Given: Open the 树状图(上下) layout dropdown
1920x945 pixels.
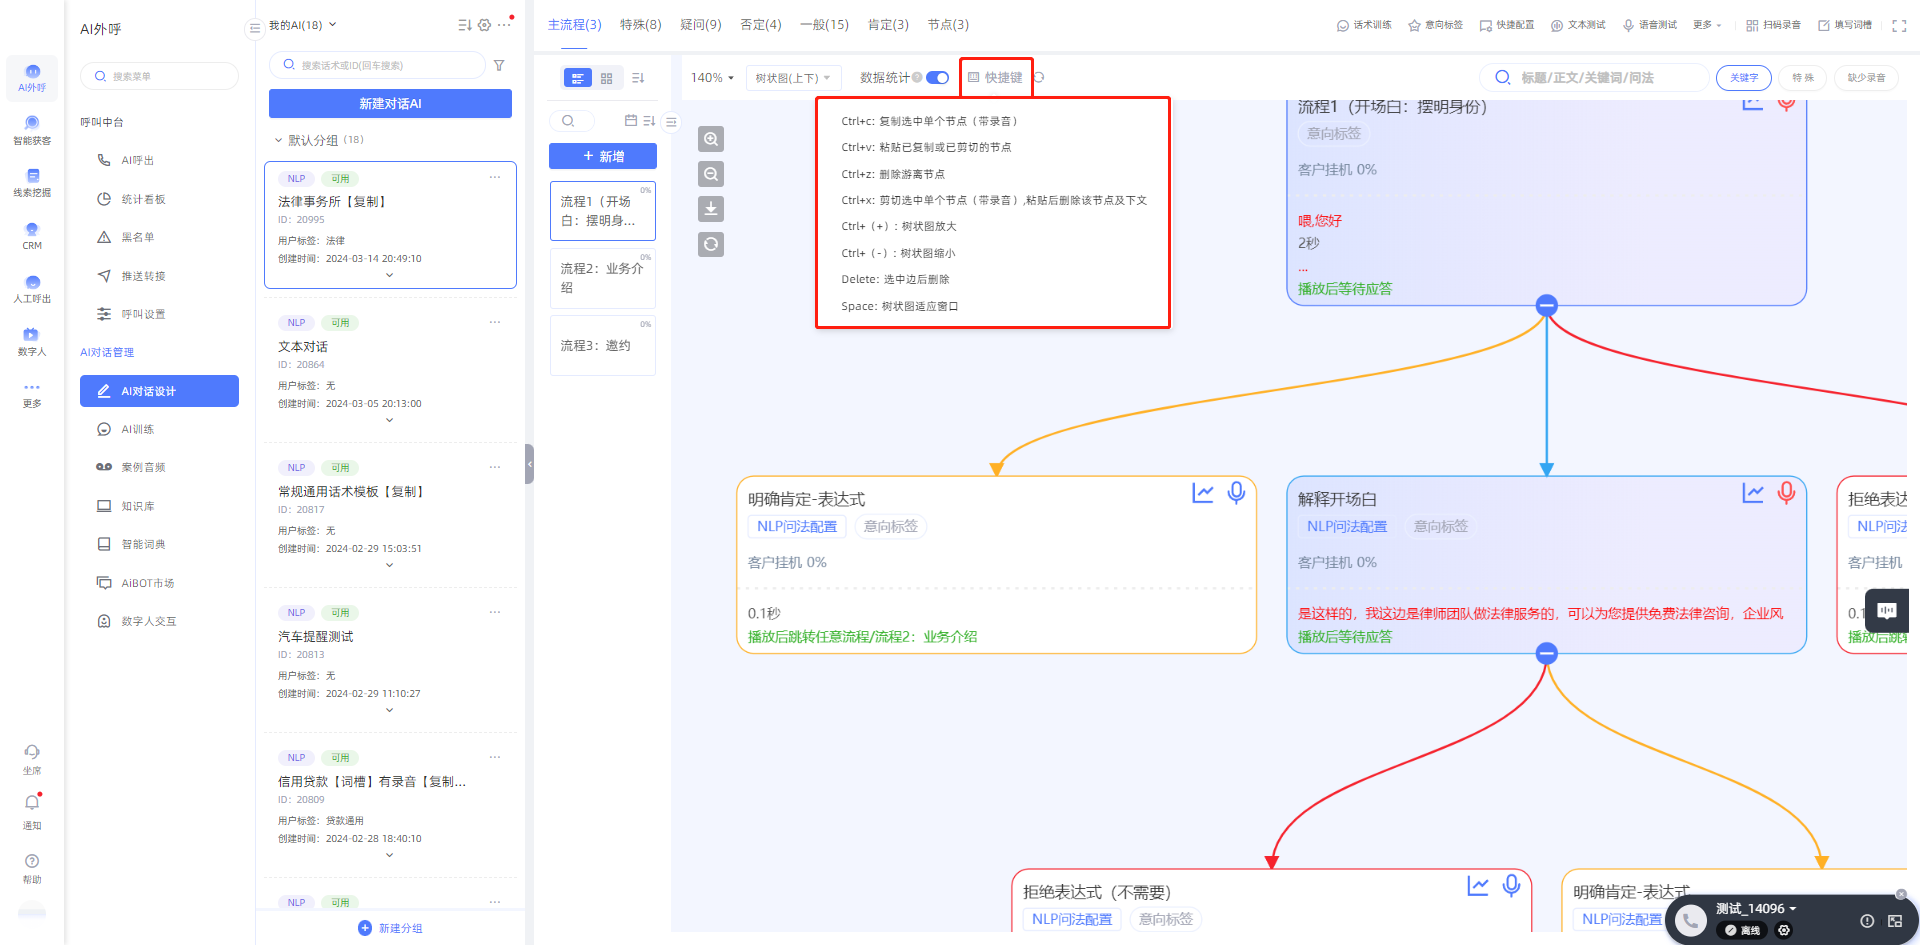Looking at the screenshot, I should (793, 78).
